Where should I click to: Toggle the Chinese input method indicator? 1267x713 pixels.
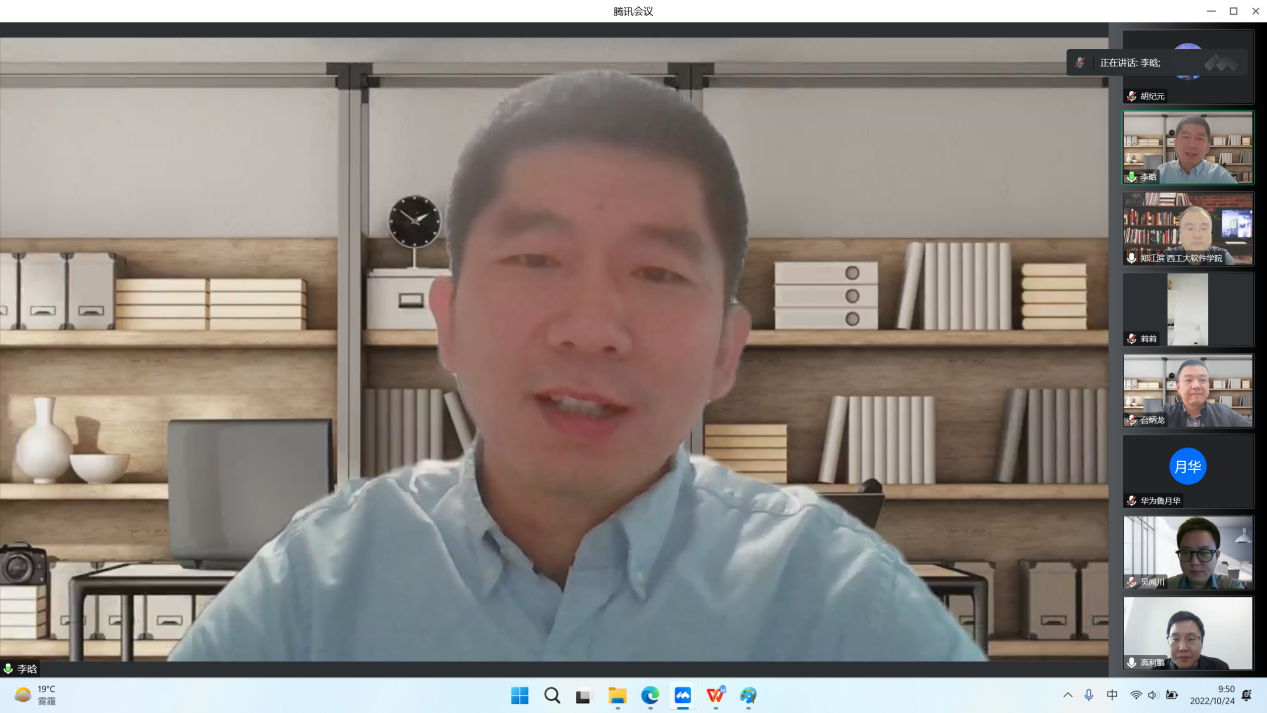click(1112, 695)
